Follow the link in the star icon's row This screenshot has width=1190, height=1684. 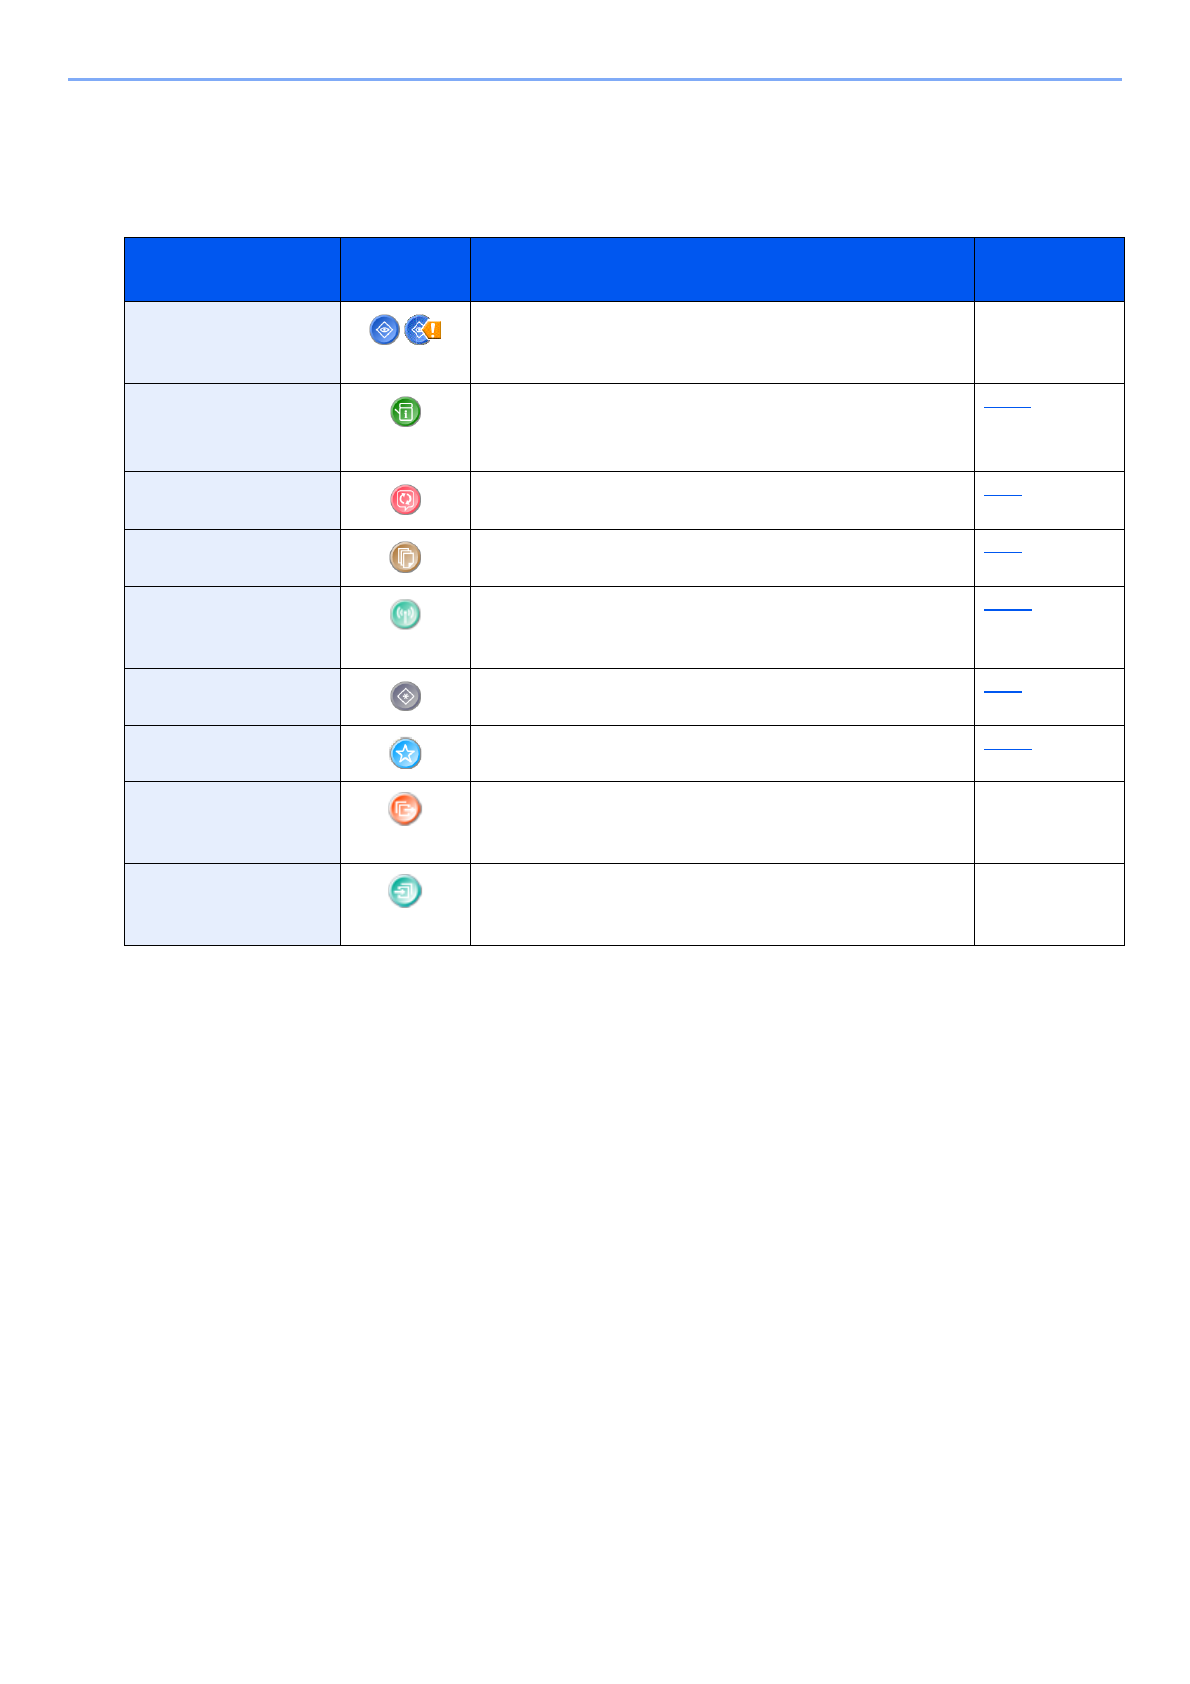[x=1007, y=747]
